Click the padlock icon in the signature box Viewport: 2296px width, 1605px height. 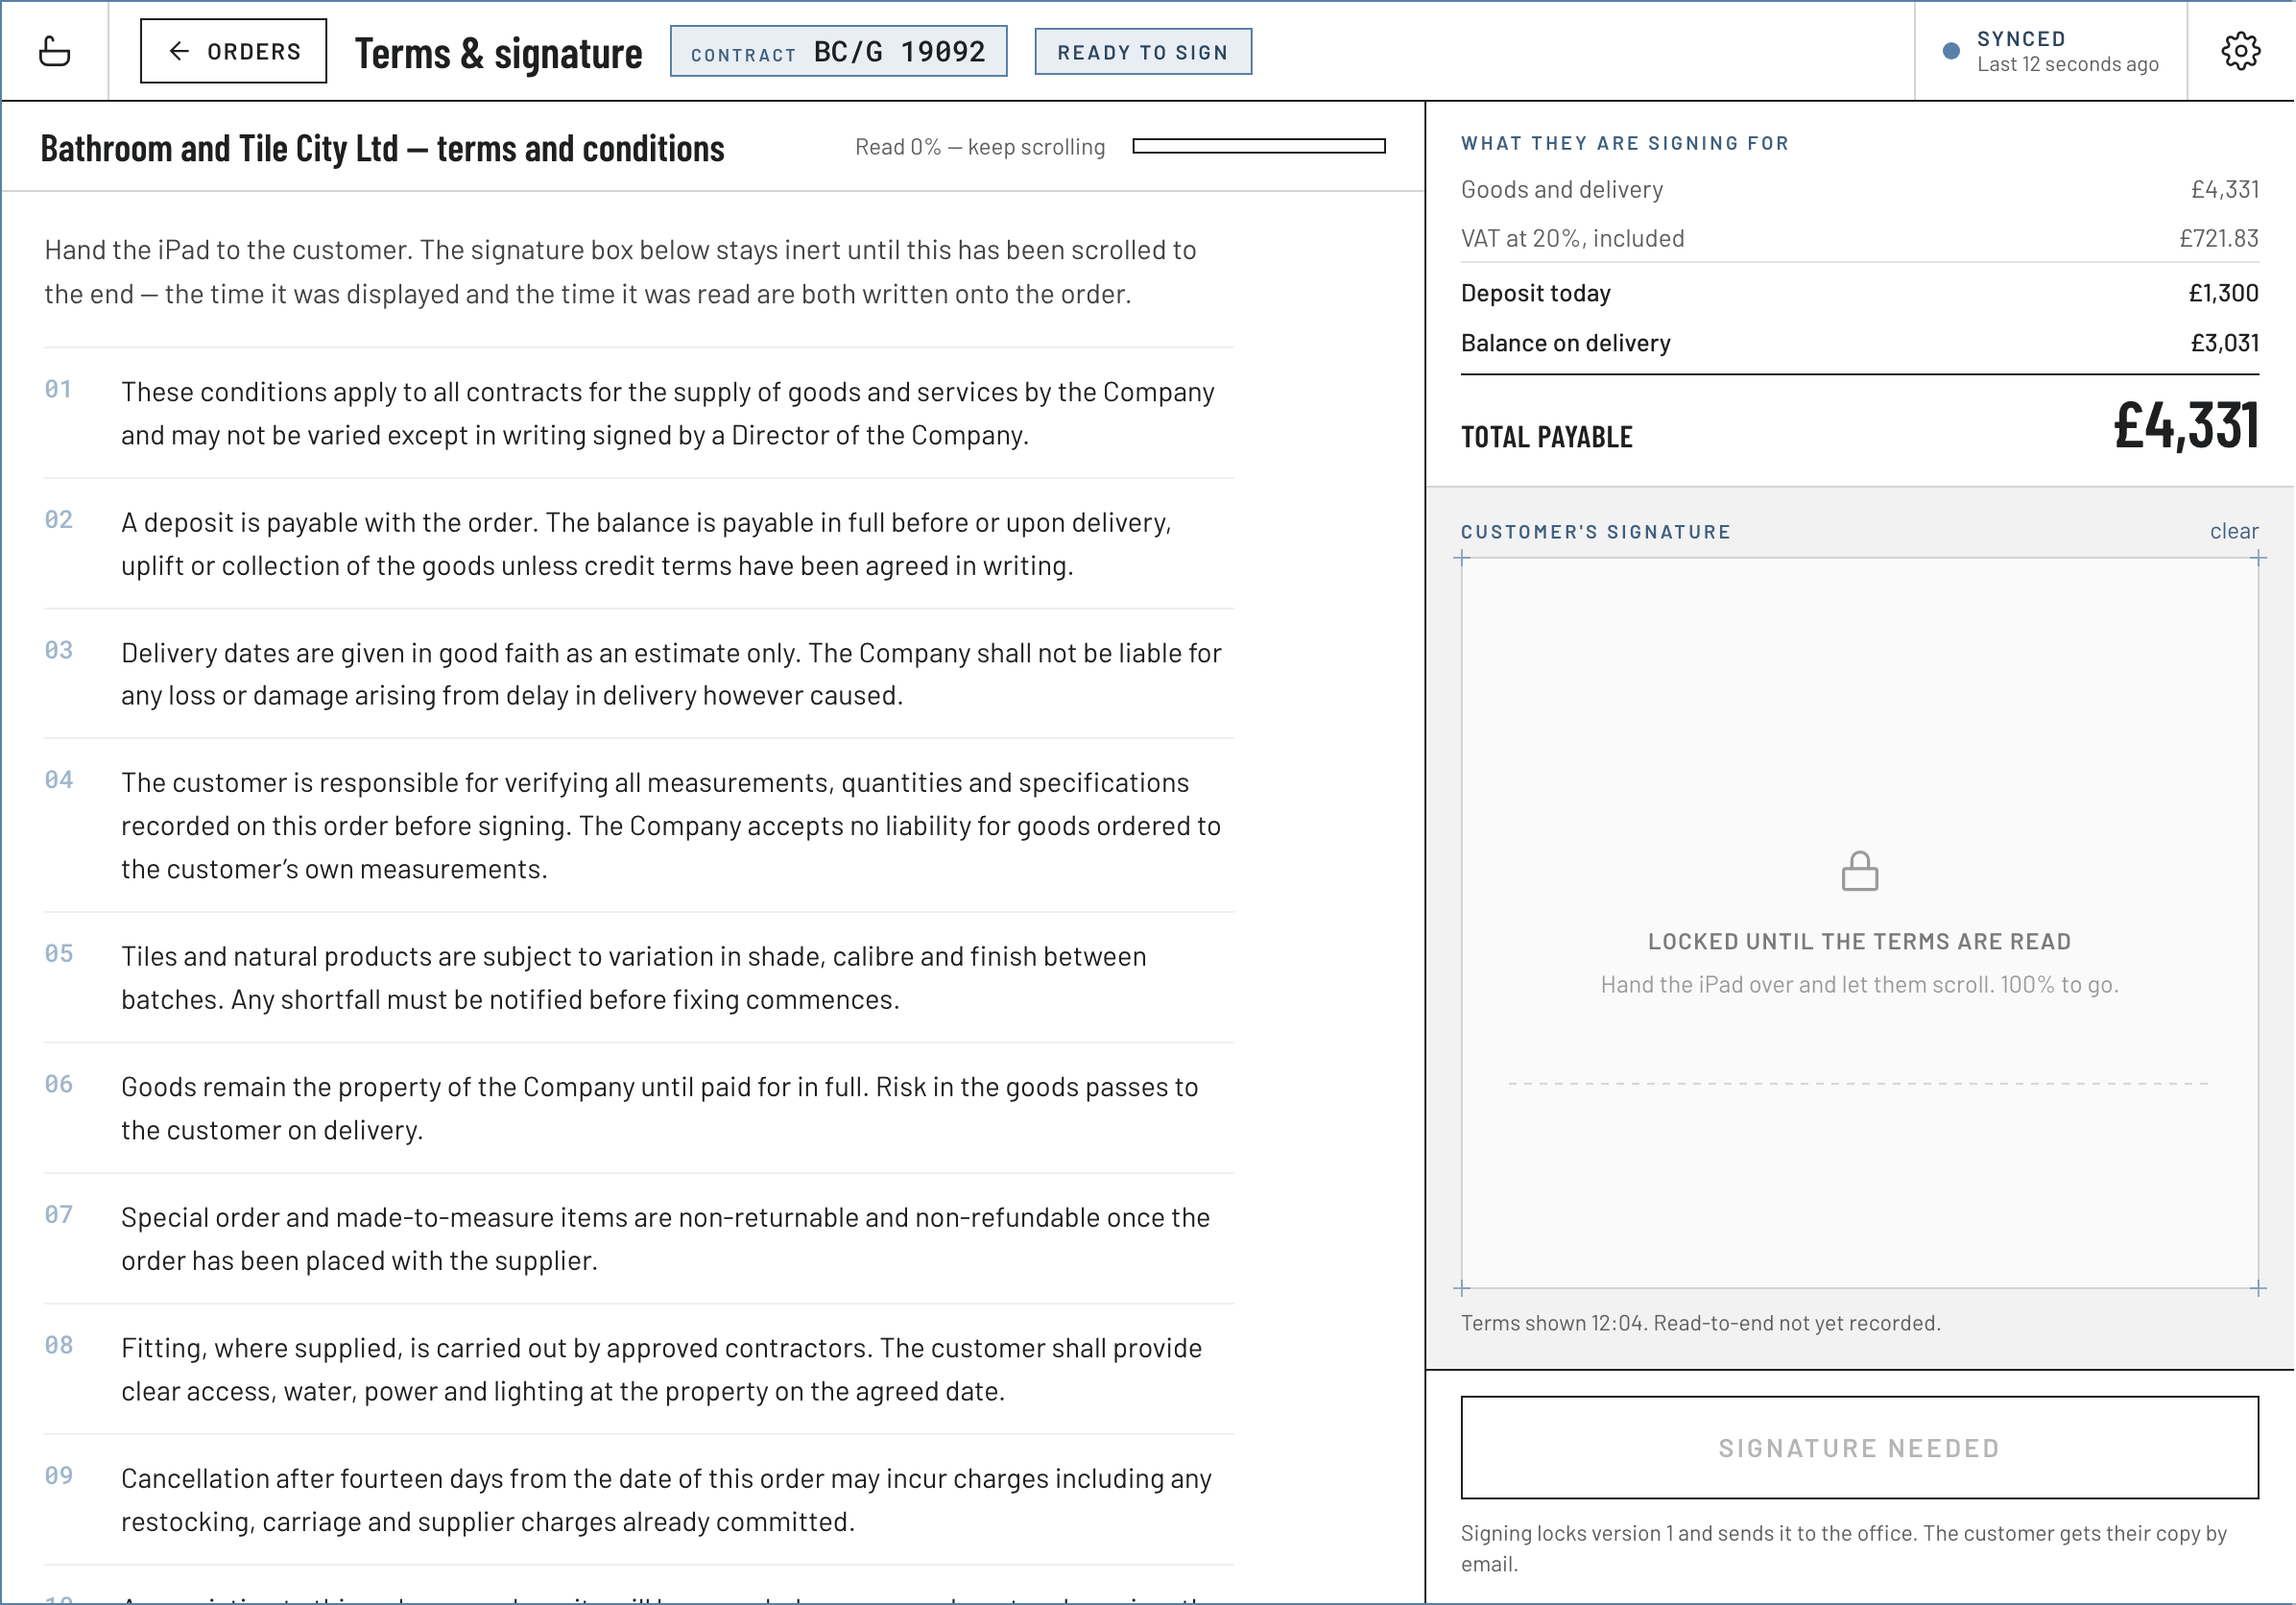[1860, 871]
